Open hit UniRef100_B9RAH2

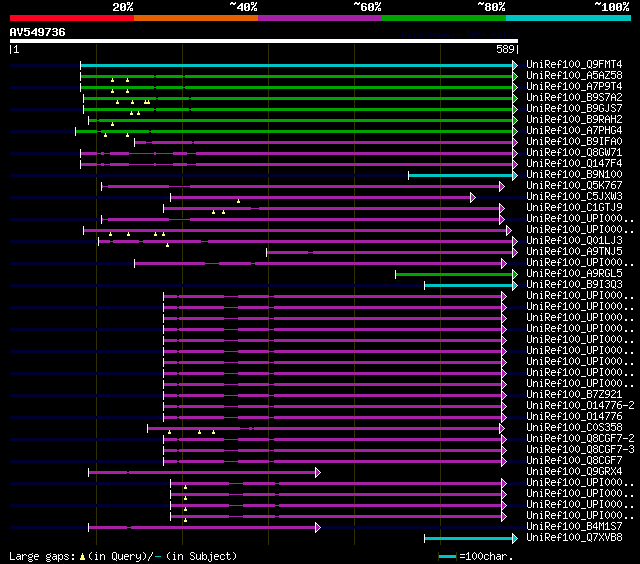pyautogui.click(x=574, y=120)
